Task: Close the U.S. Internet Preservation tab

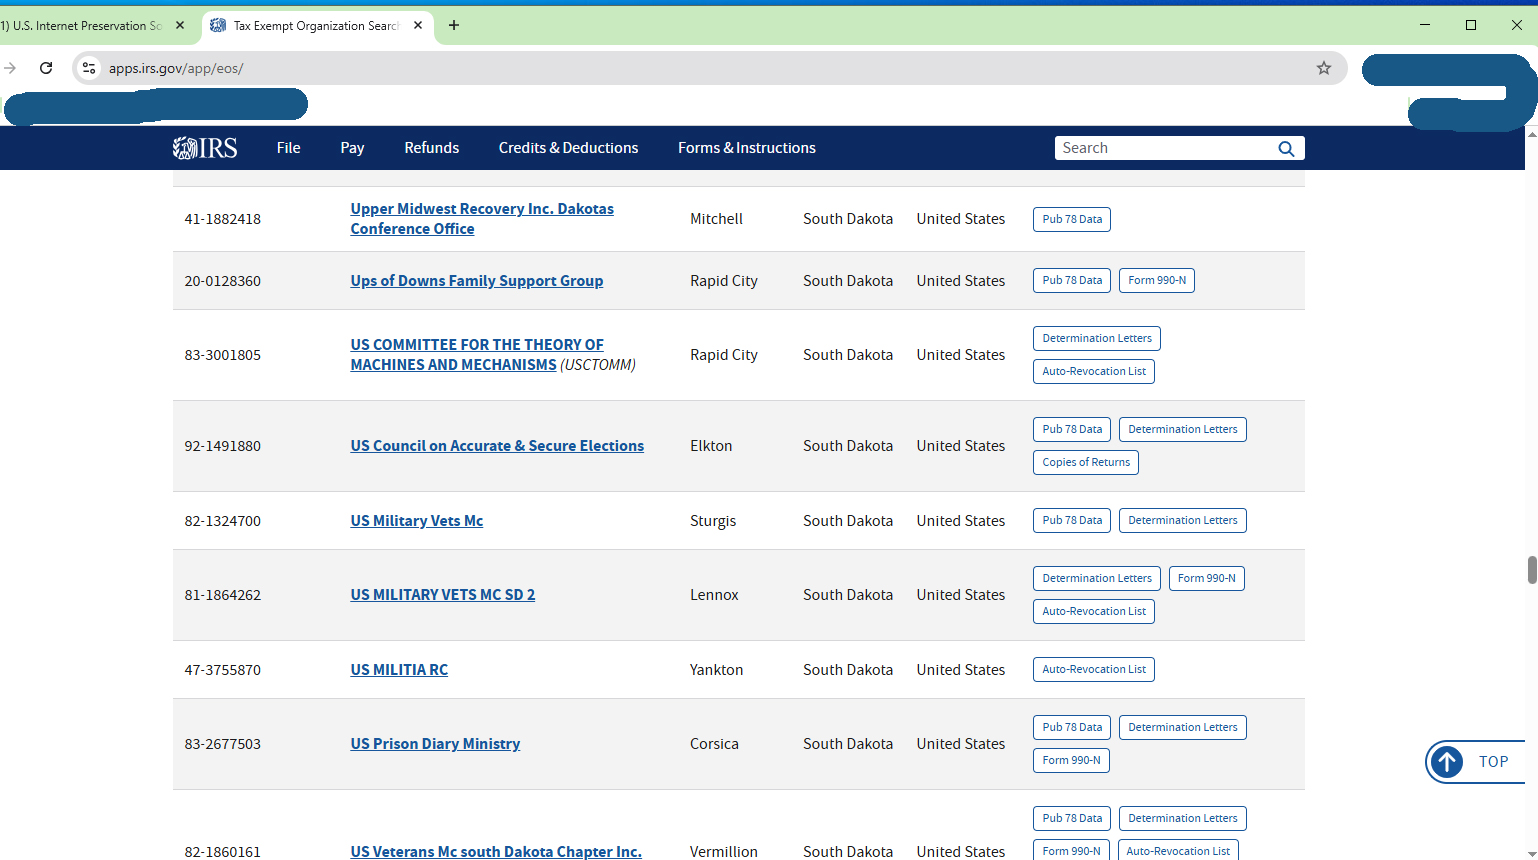Action: 180,25
